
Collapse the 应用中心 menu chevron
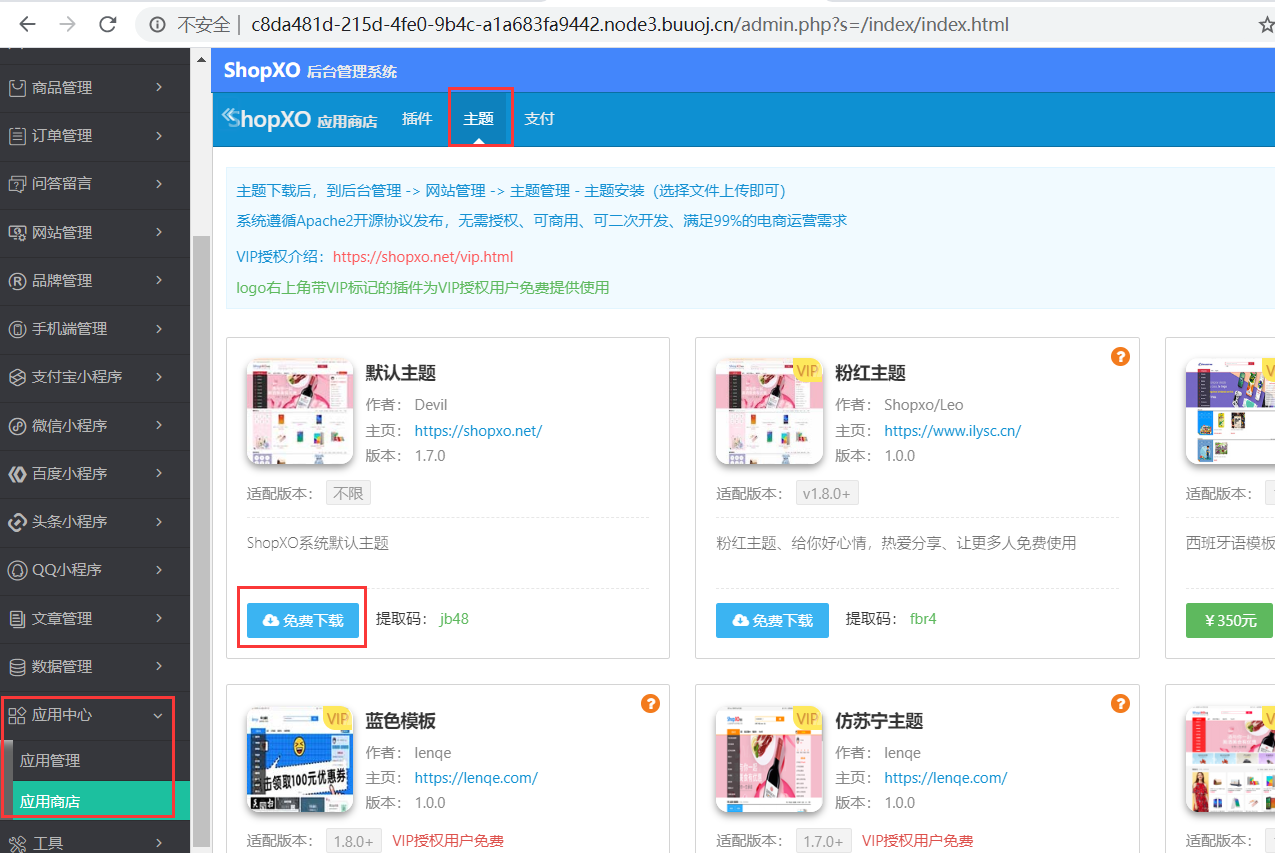pos(157,715)
